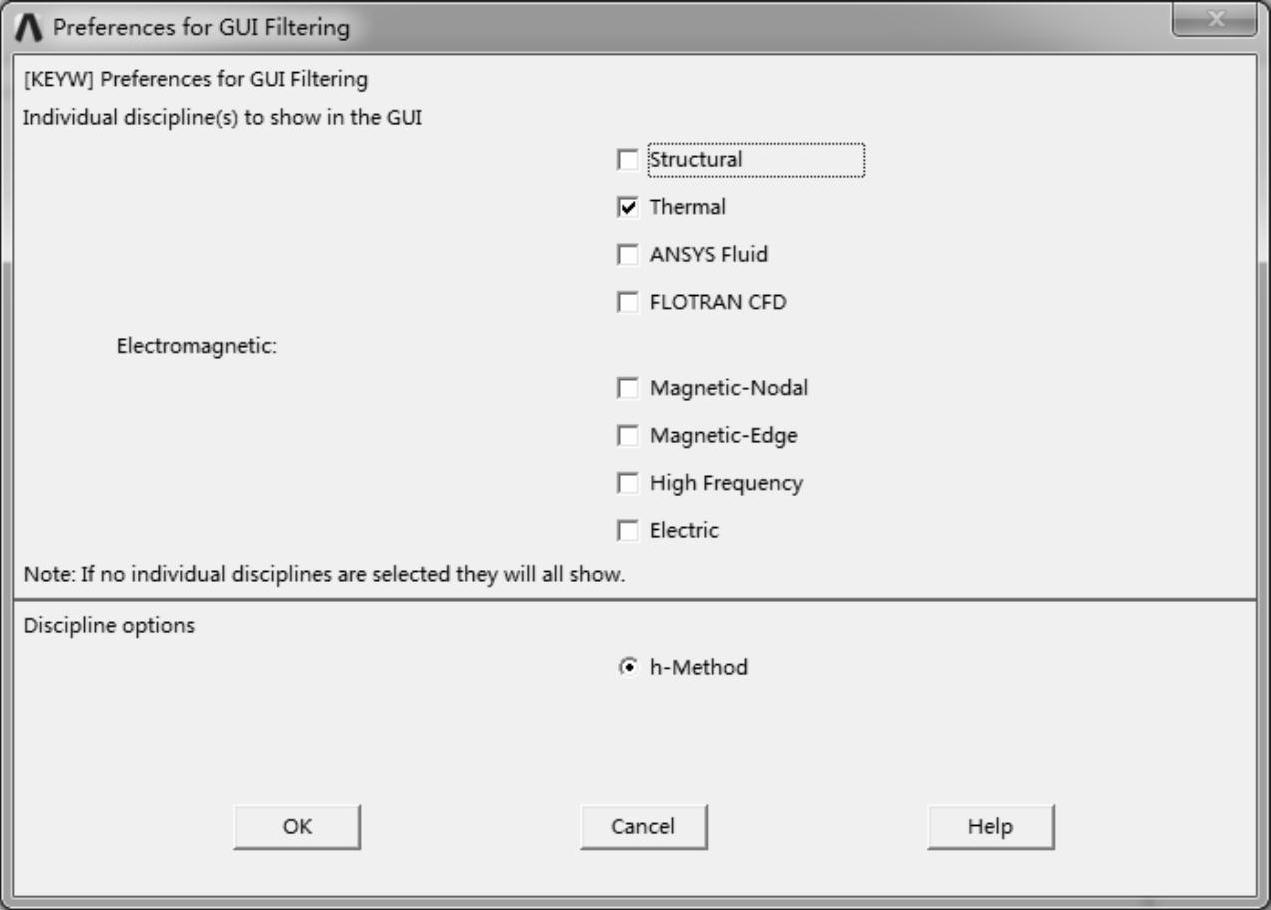Select the Magnetic-Nodal checkbox
The image size is (1271, 910).
(x=628, y=388)
